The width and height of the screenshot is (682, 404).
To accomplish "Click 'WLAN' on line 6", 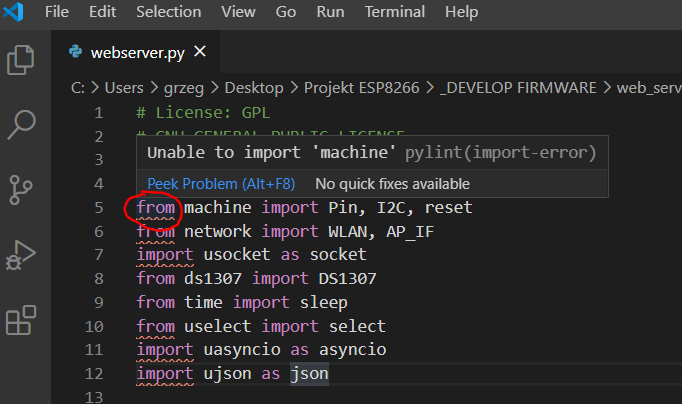I will [x=348, y=231].
